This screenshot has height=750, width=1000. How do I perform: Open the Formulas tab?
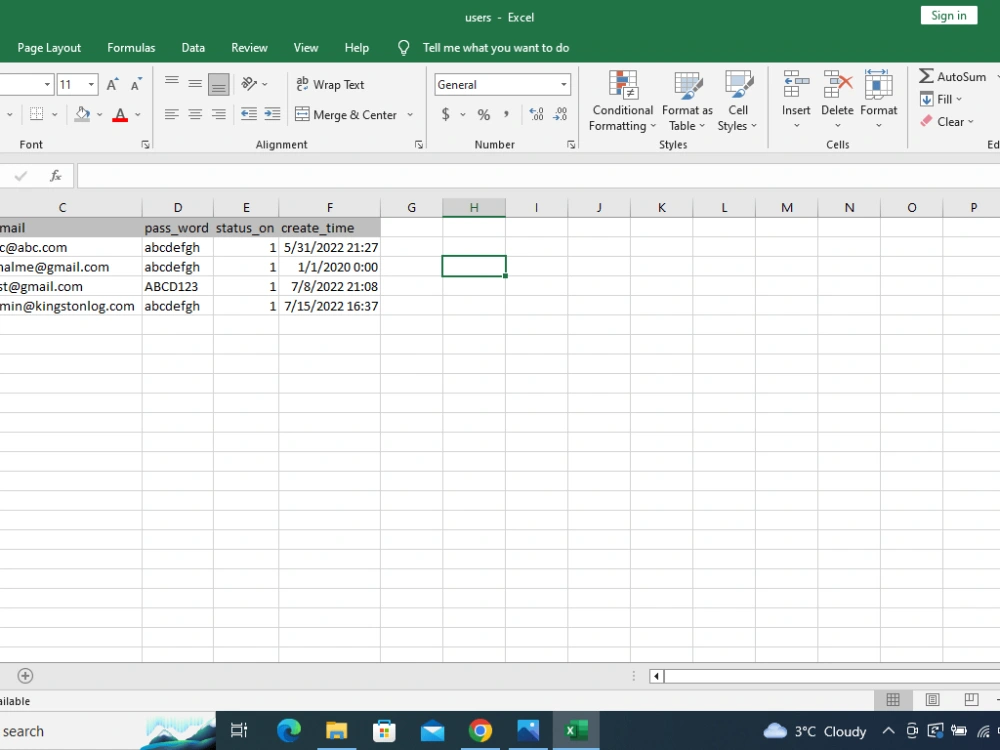[x=131, y=48]
